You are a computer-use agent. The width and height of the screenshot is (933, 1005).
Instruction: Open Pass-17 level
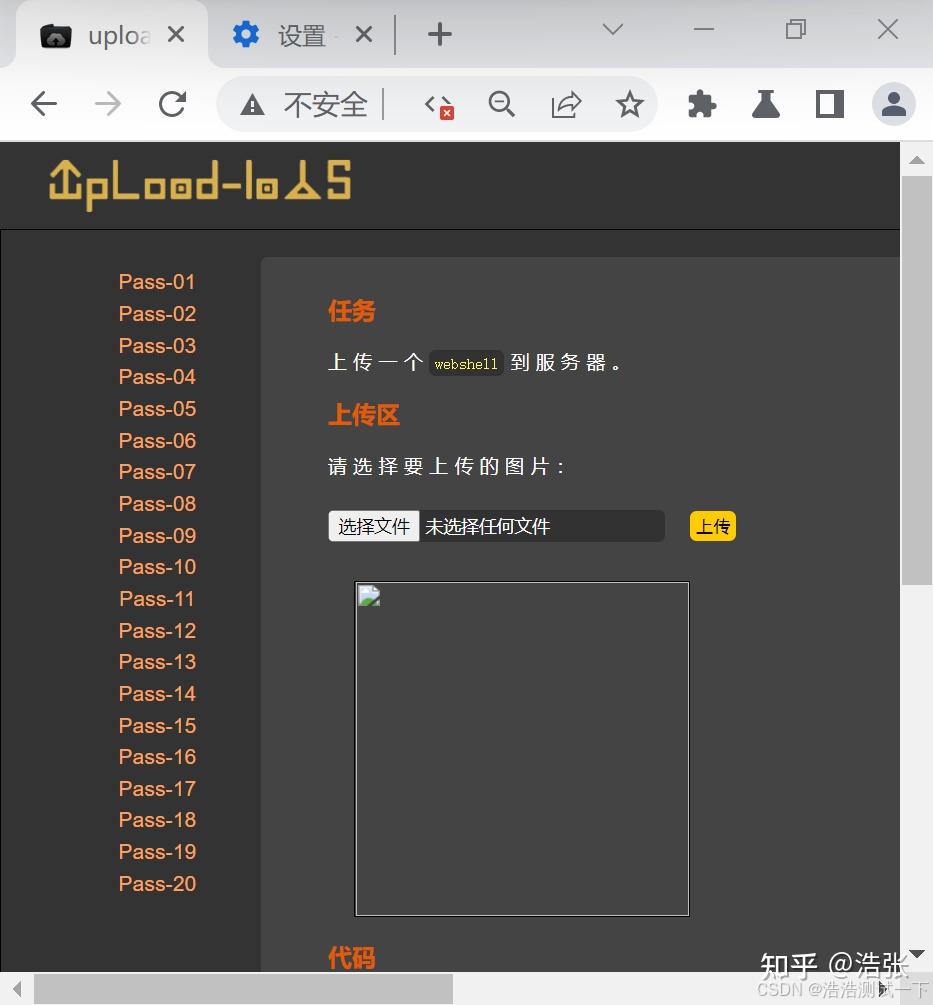pyautogui.click(x=157, y=788)
